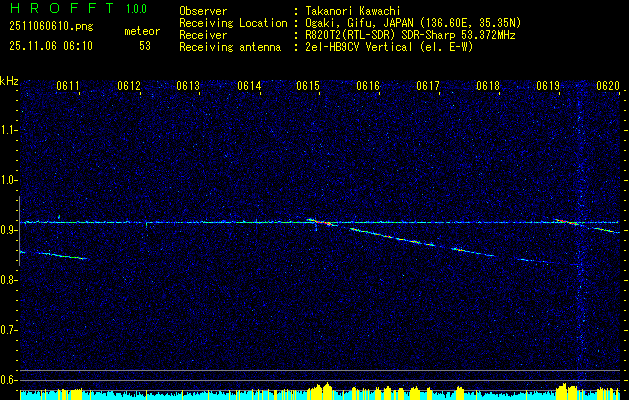The height and width of the screenshot is (400, 629).
Task: Select the 0.7 kHz axis label
Action: pos(9,330)
